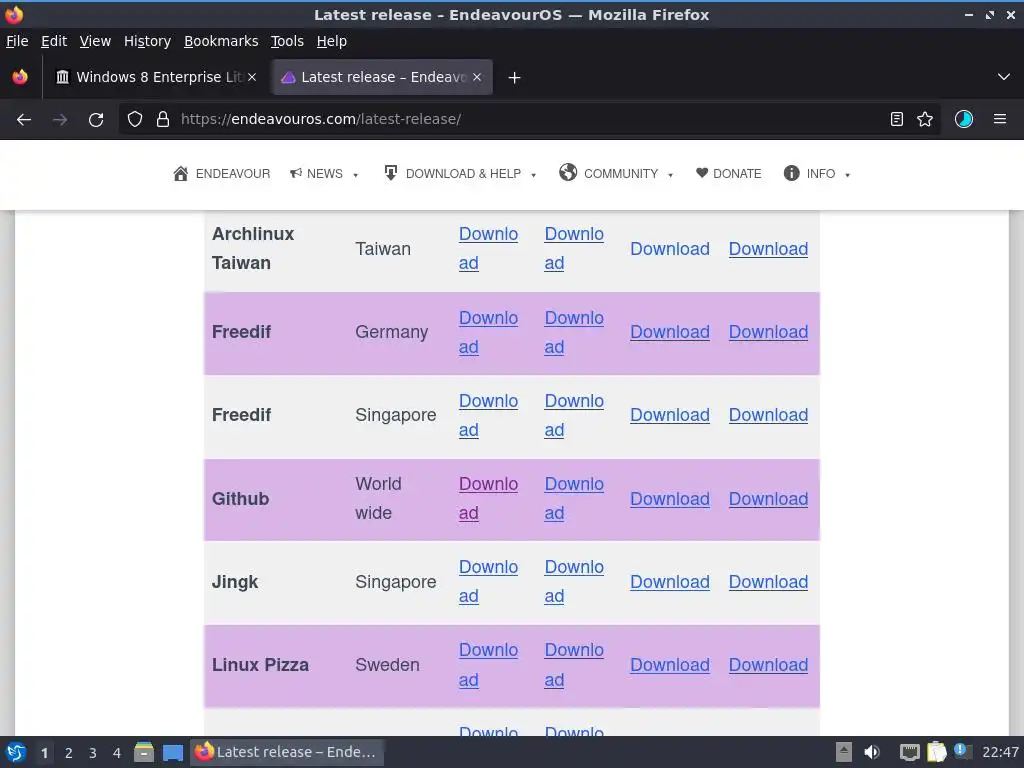Click the forward navigation arrow
This screenshot has height=768, width=1024.
(x=60, y=120)
